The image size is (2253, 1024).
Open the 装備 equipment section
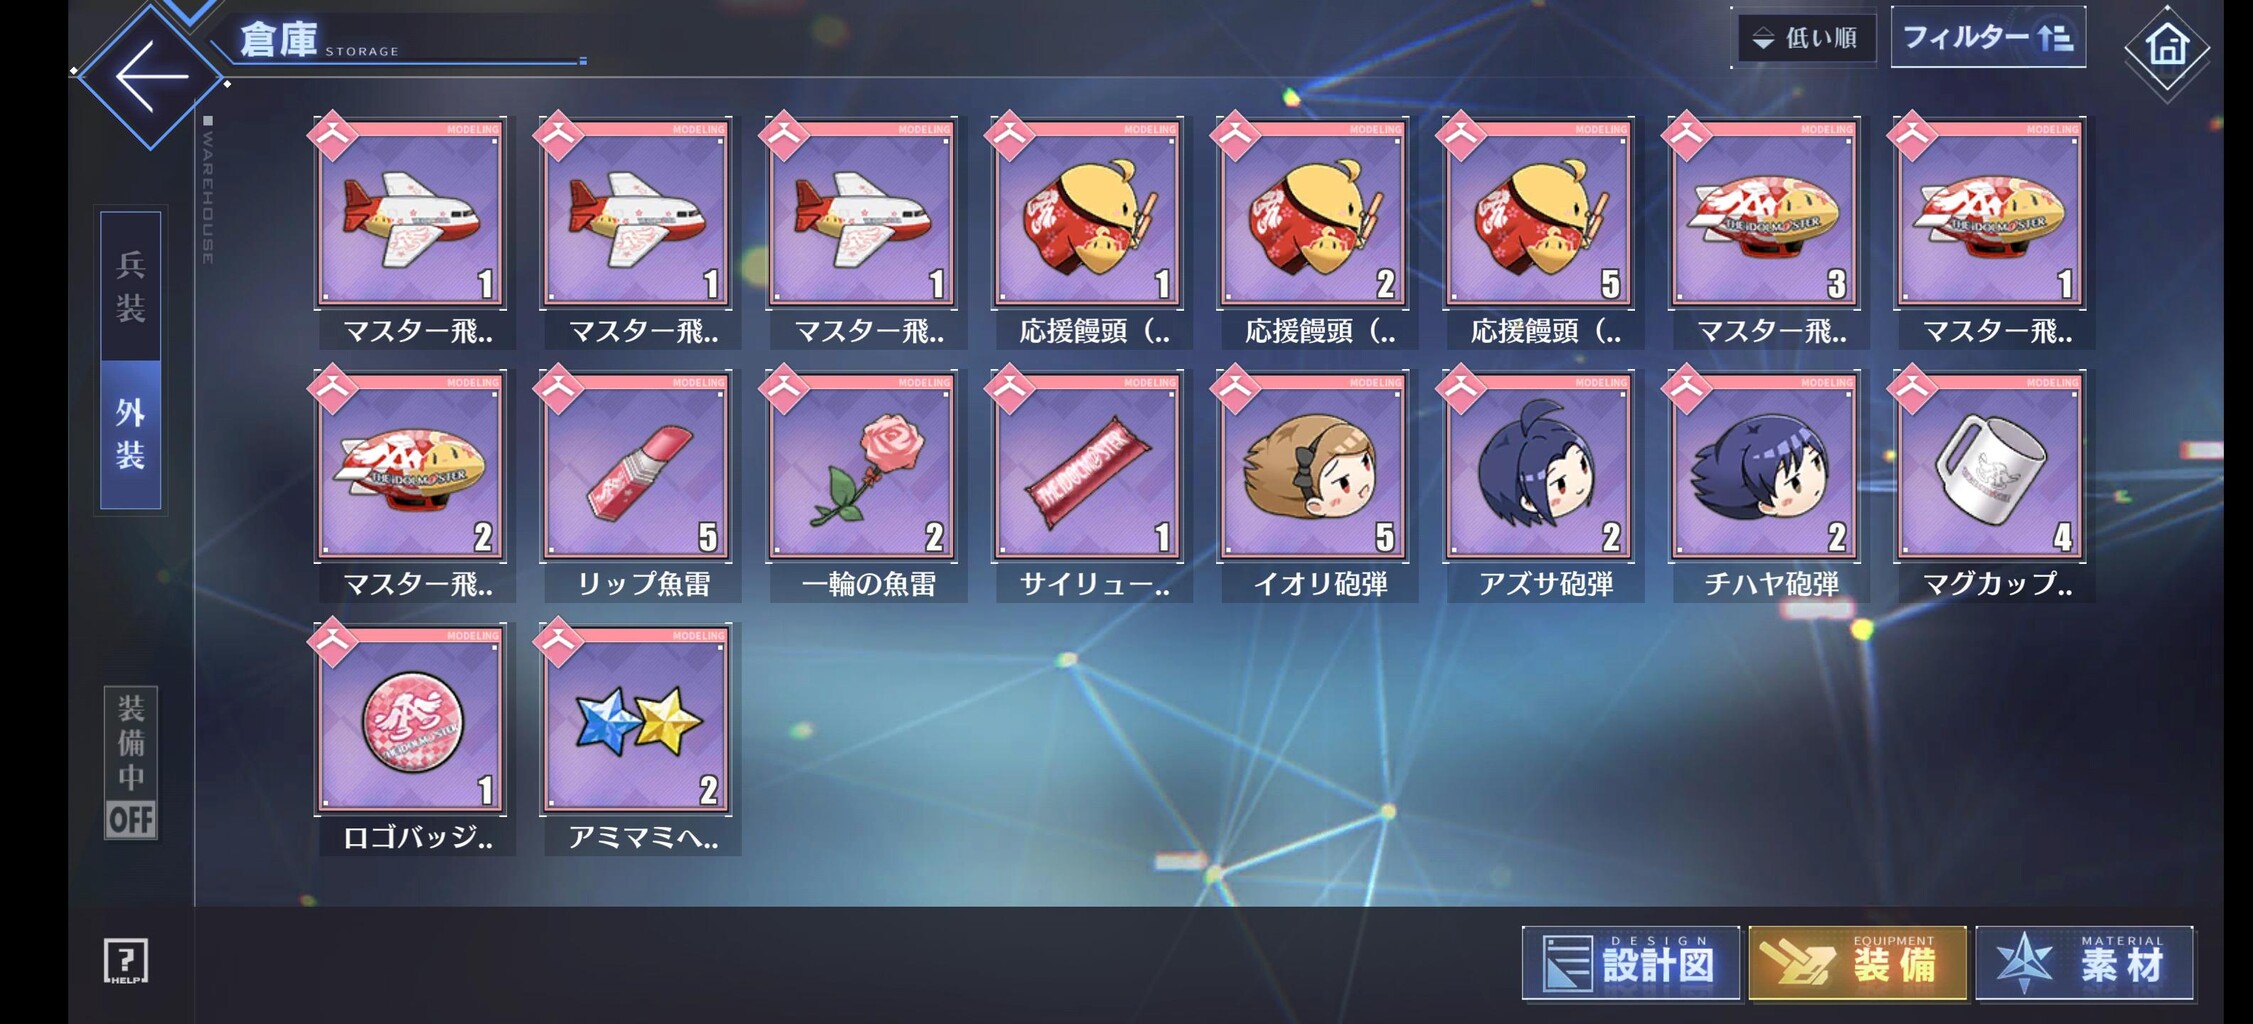[1858, 963]
